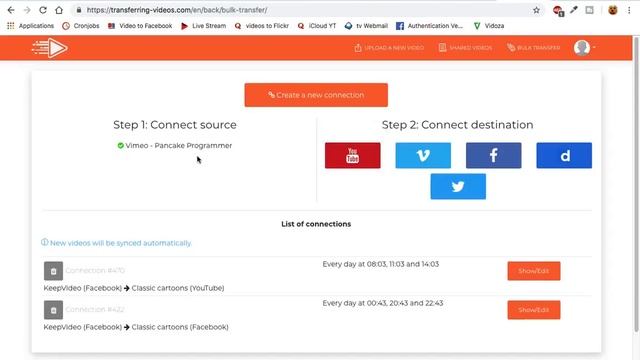Viewport: 640px width, 360px height.
Task: Select Dailymotion as the destination
Action: tap(564, 156)
